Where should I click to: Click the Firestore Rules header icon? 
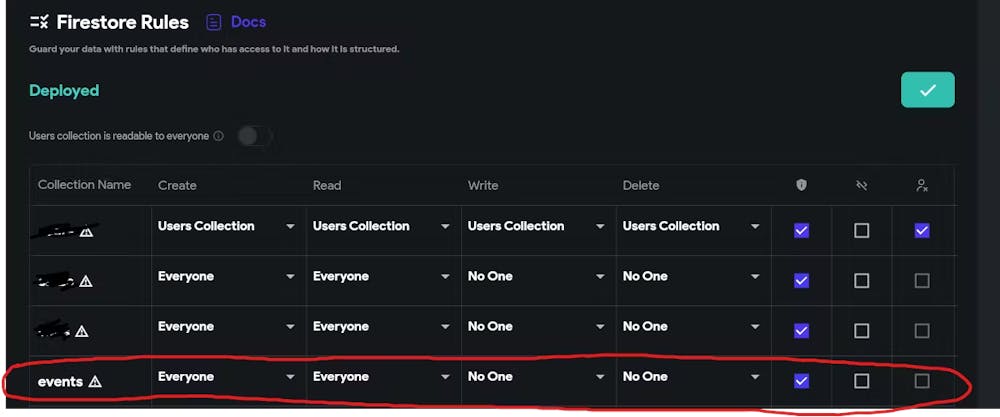(x=39, y=21)
